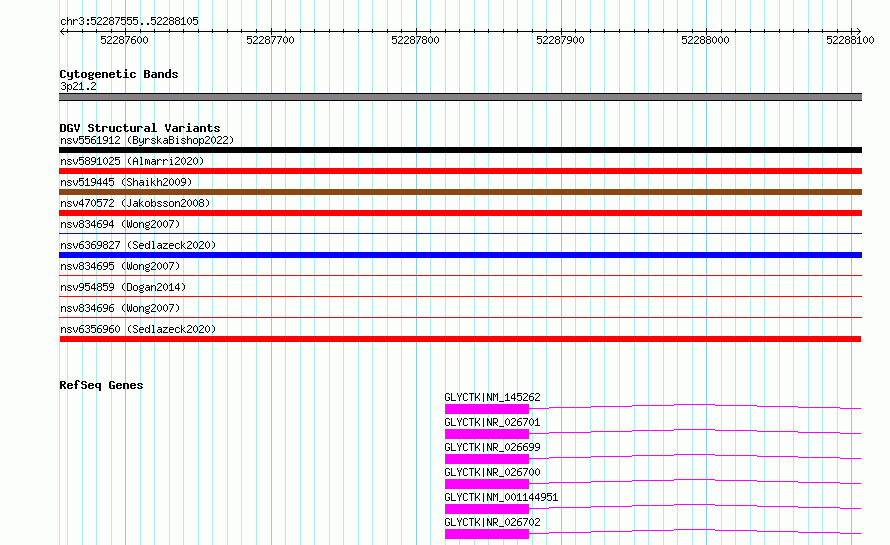Click the GLYCTK|NR_026702 transcript label
The width and height of the screenshot is (890, 545).
(x=492, y=522)
